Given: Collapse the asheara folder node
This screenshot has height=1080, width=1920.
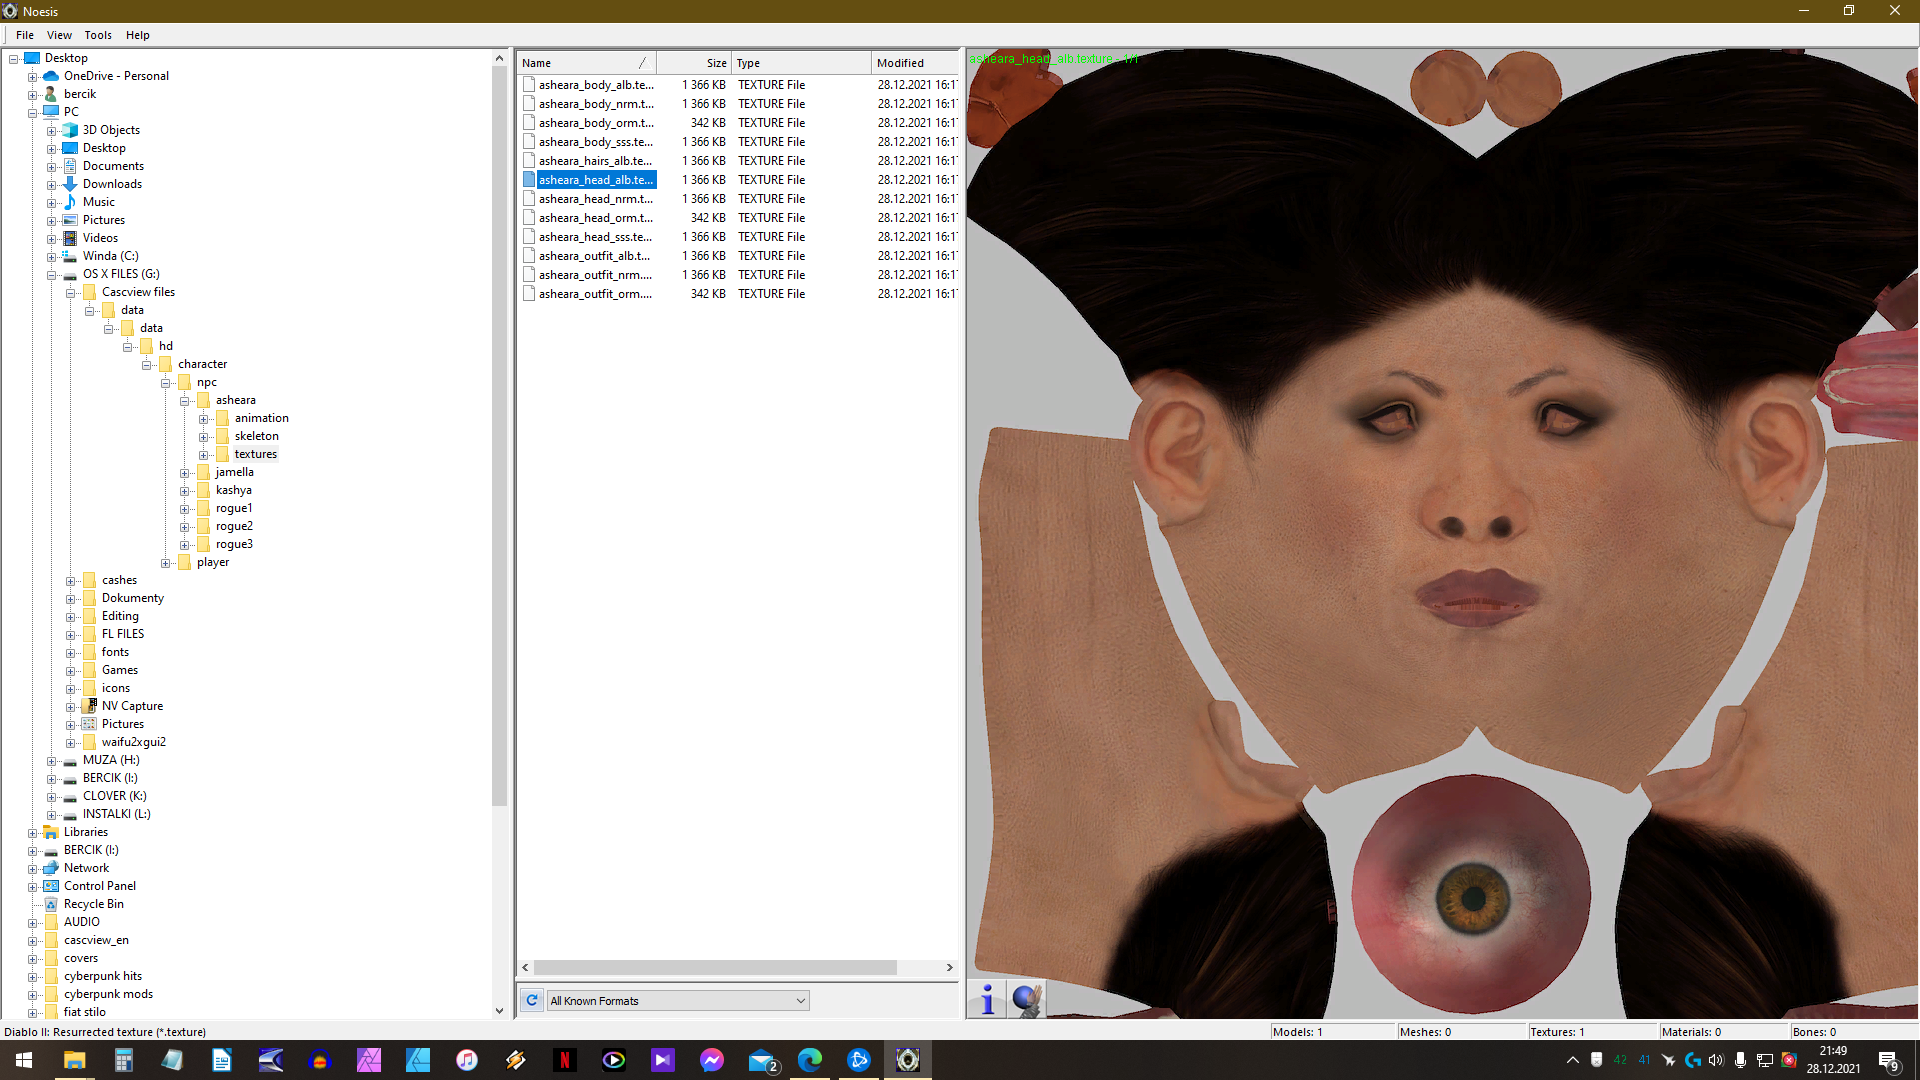Looking at the screenshot, I should tap(184, 401).
